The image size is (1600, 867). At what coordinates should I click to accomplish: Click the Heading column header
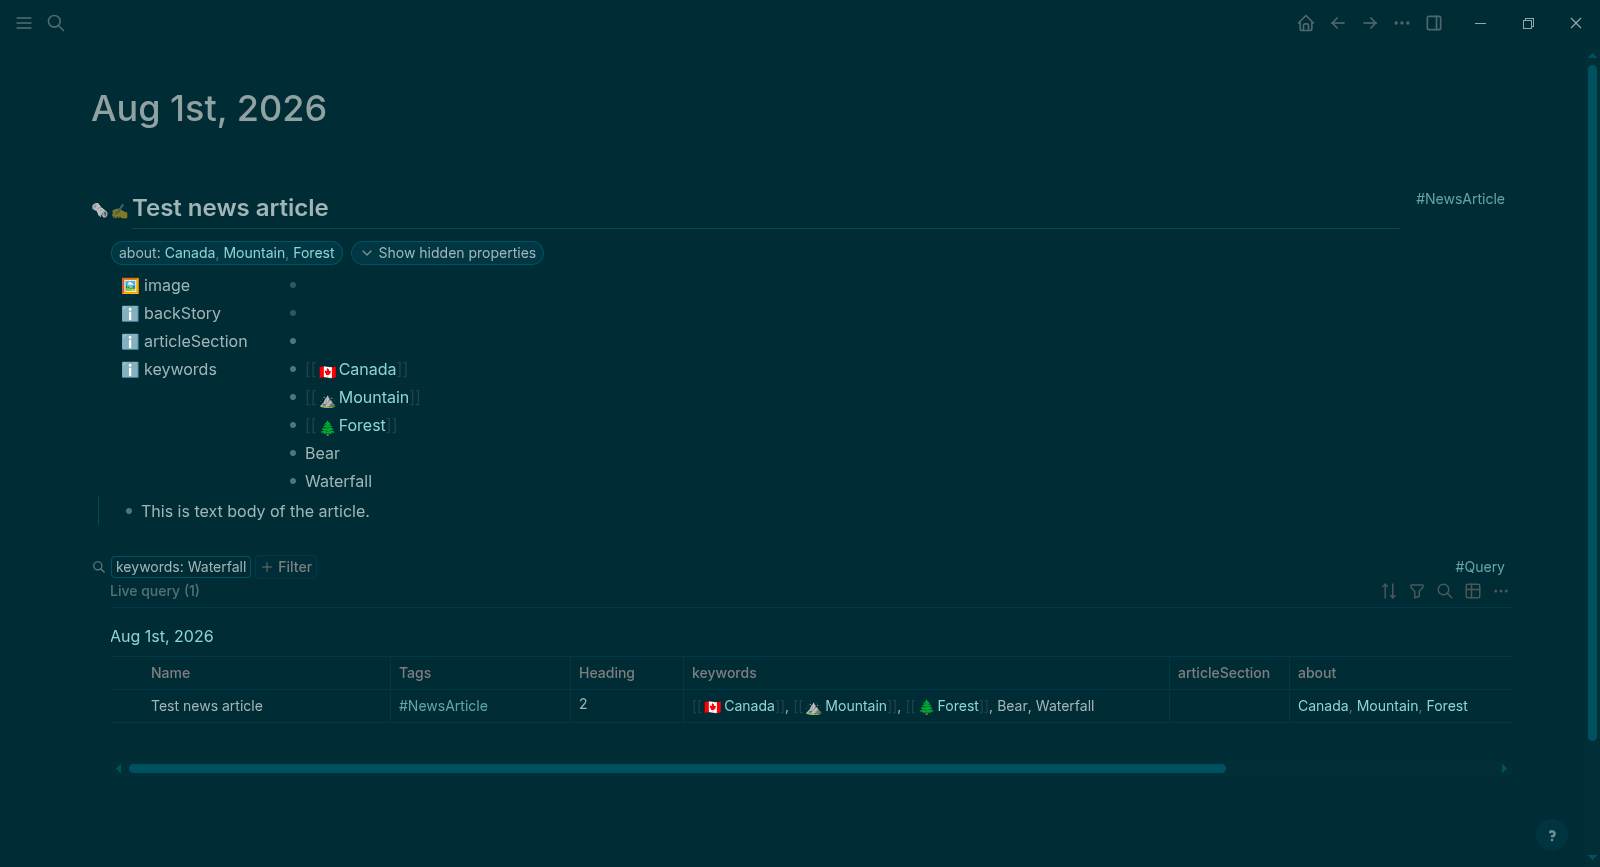[x=607, y=673]
